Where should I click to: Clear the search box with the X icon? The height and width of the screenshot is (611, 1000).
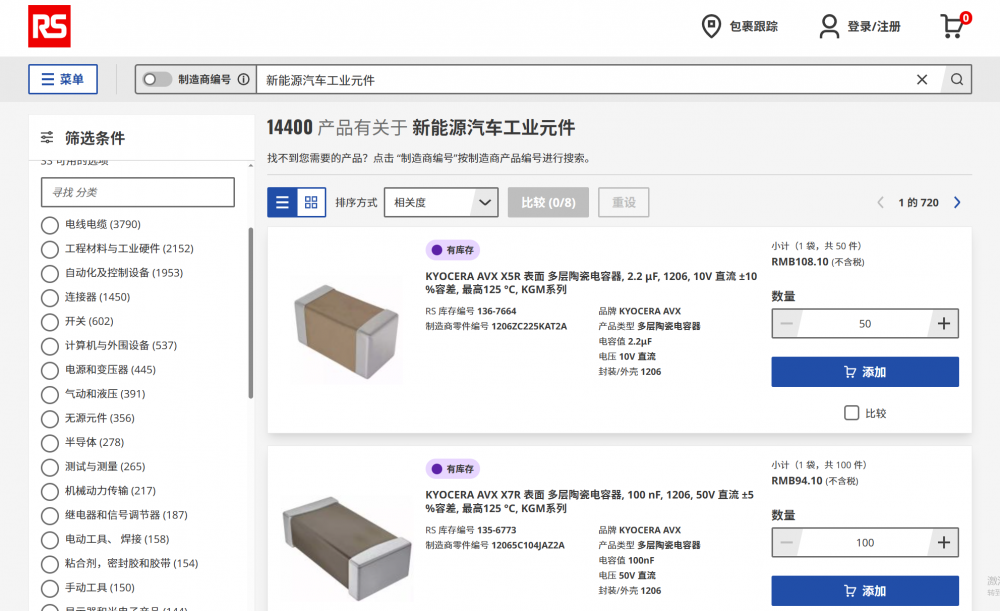click(x=922, y=79)
